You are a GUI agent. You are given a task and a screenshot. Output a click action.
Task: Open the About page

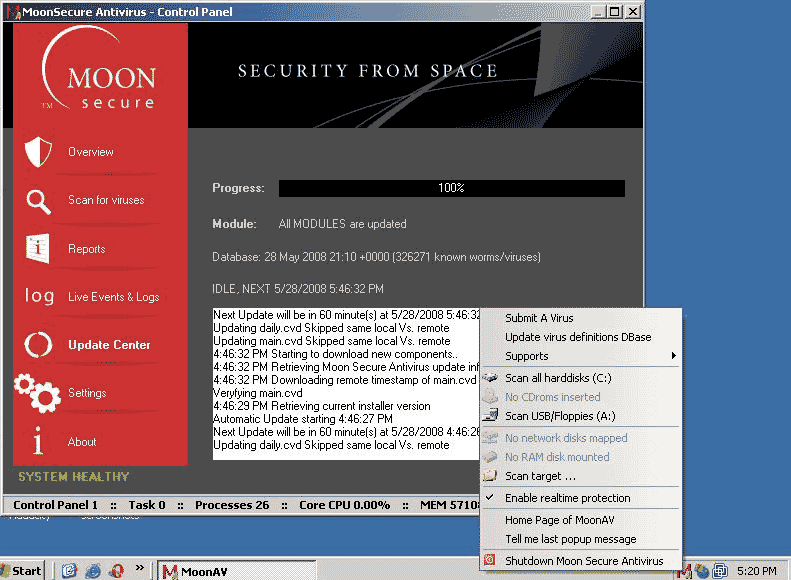point(82,441)
